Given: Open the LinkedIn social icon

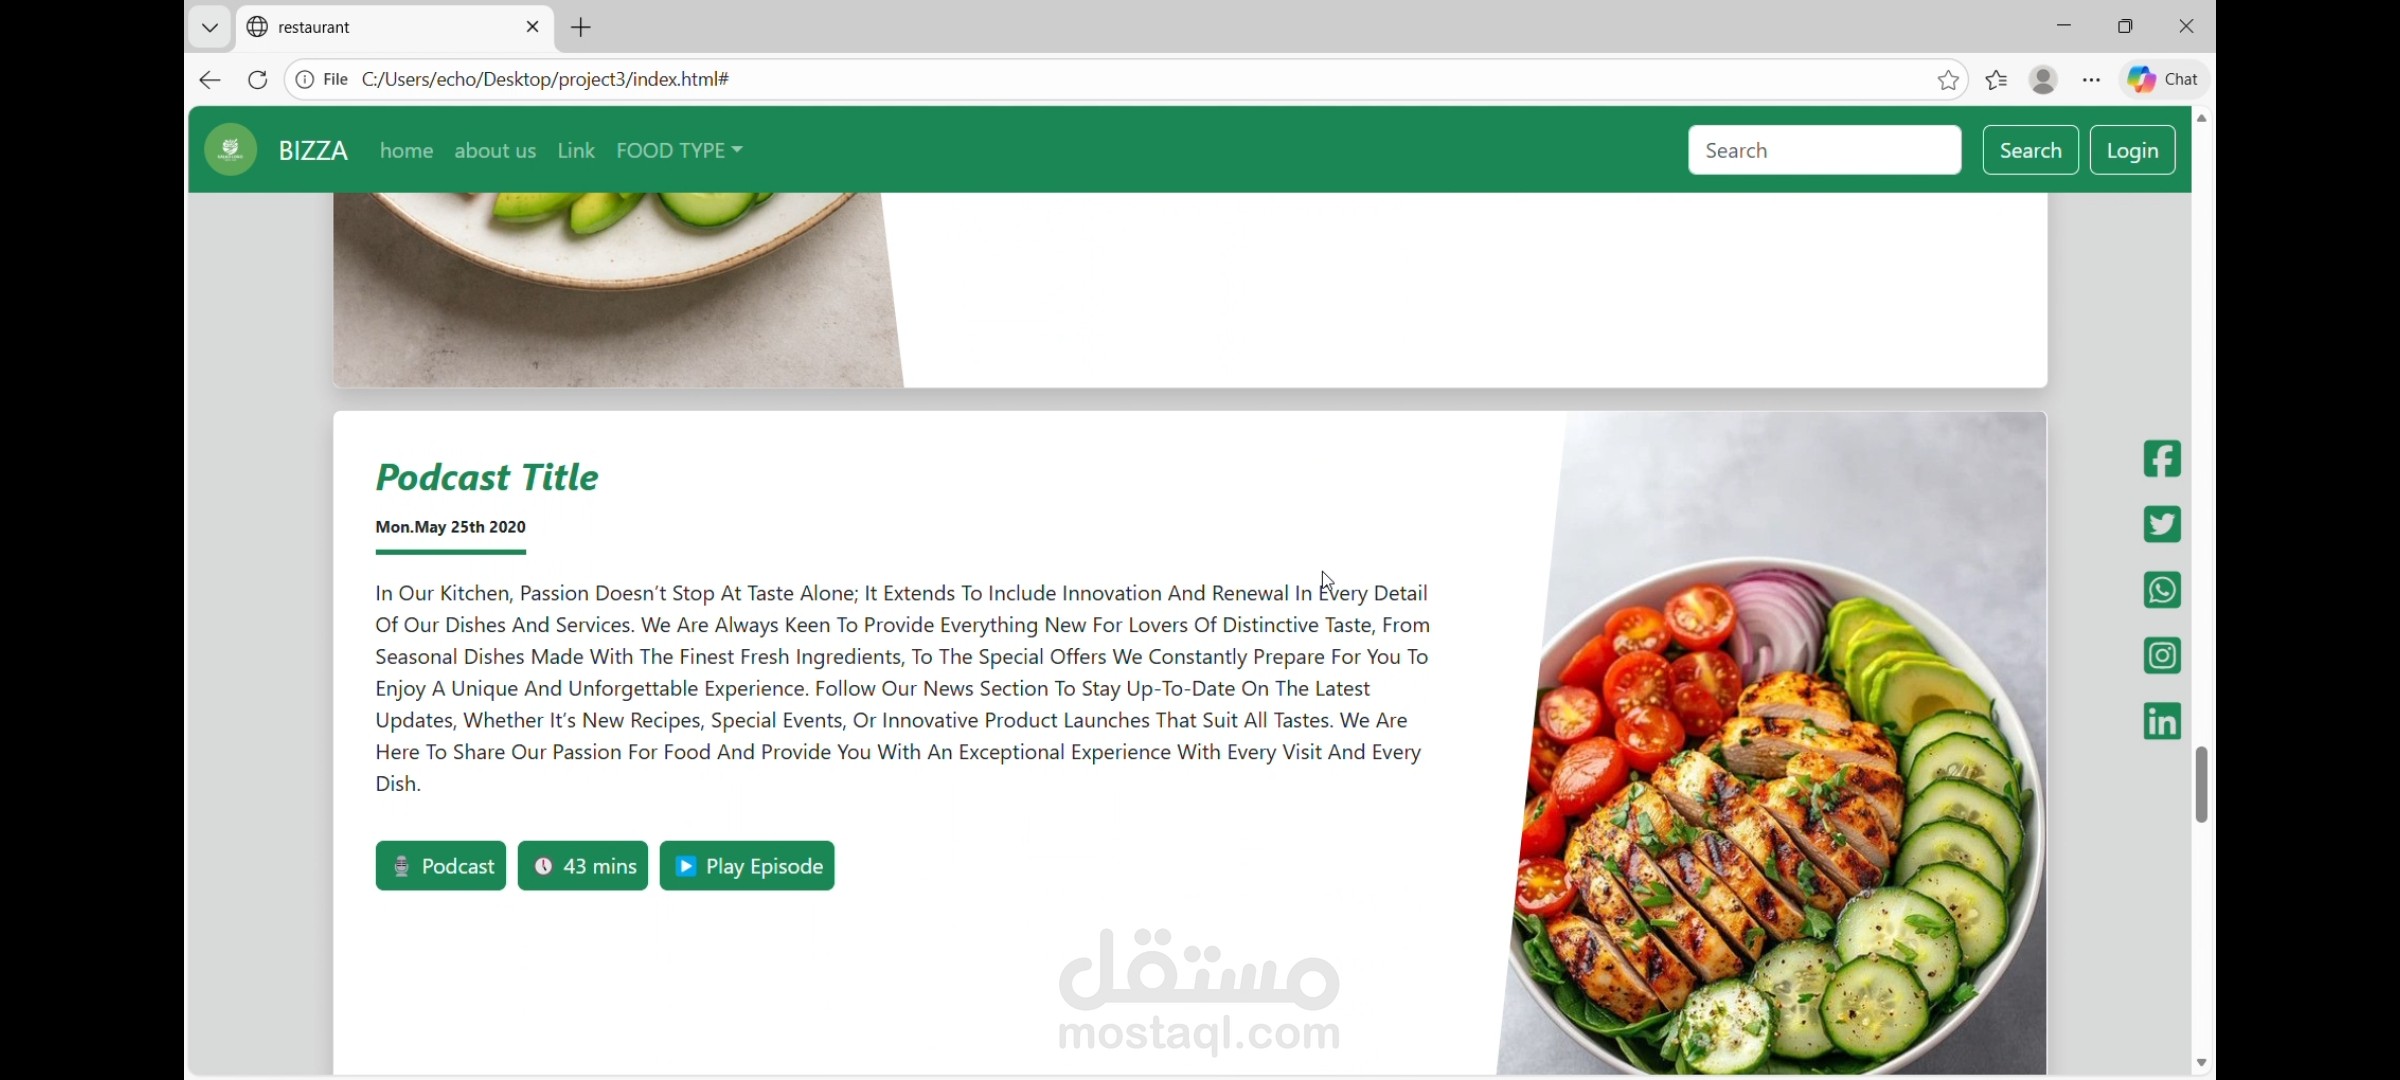Looking at the screenshot, I should [2162, 721].
